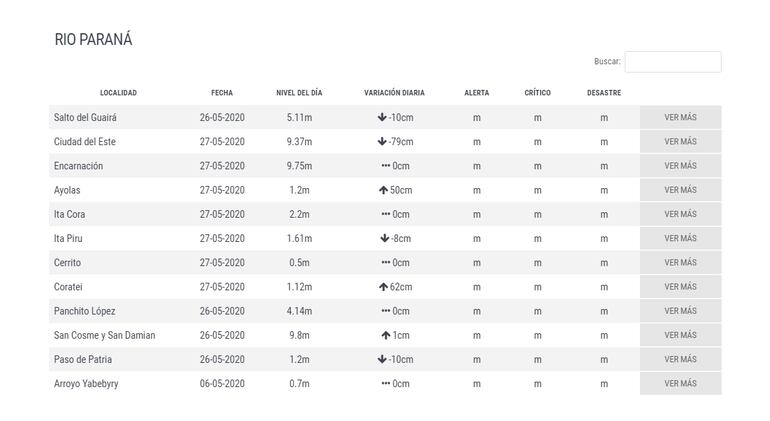Sort table by Localidad column header
The width and height of the screenshot is (770, 421).
tap(118, 93)
